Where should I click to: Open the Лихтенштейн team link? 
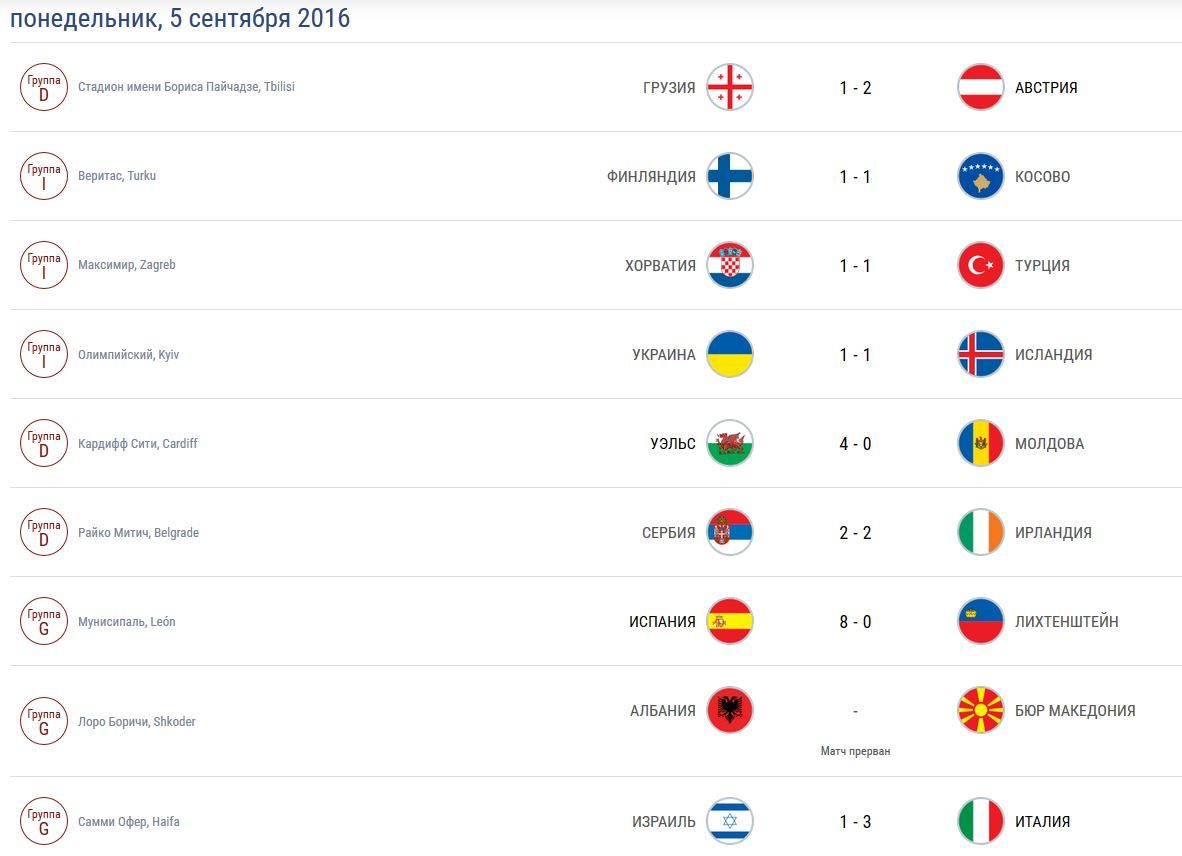(x=1067, y=622)
